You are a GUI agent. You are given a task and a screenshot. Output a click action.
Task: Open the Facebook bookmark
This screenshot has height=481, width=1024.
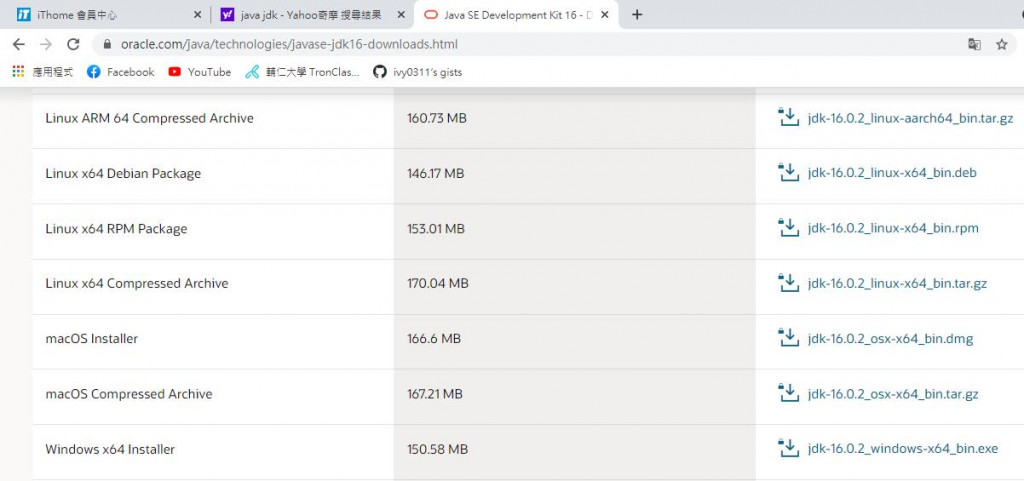tap(121, 72)
